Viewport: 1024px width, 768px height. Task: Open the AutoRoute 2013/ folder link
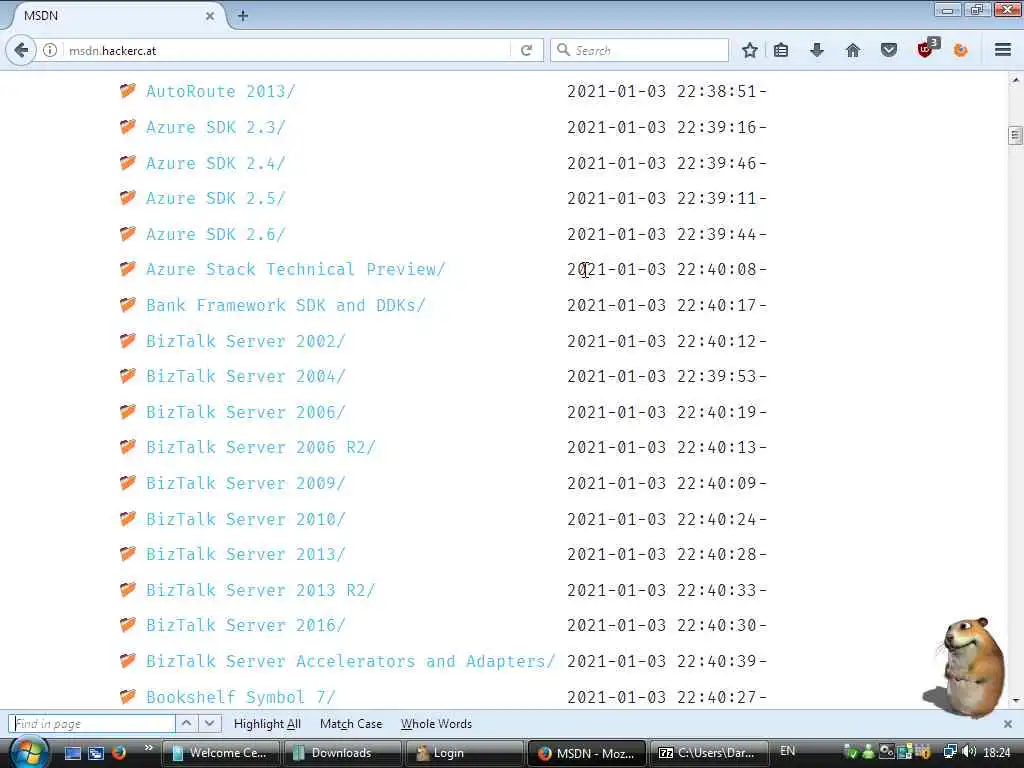pyautogui.click(x=221, y=91)
